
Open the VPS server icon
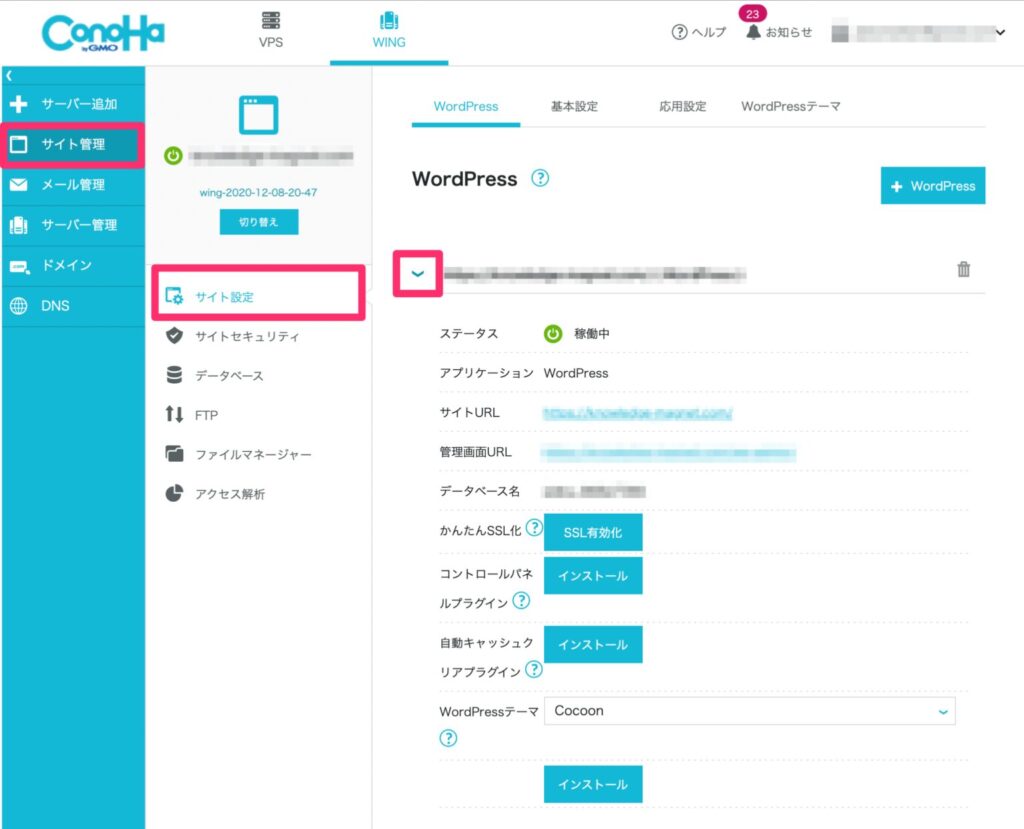pos(270,20)
